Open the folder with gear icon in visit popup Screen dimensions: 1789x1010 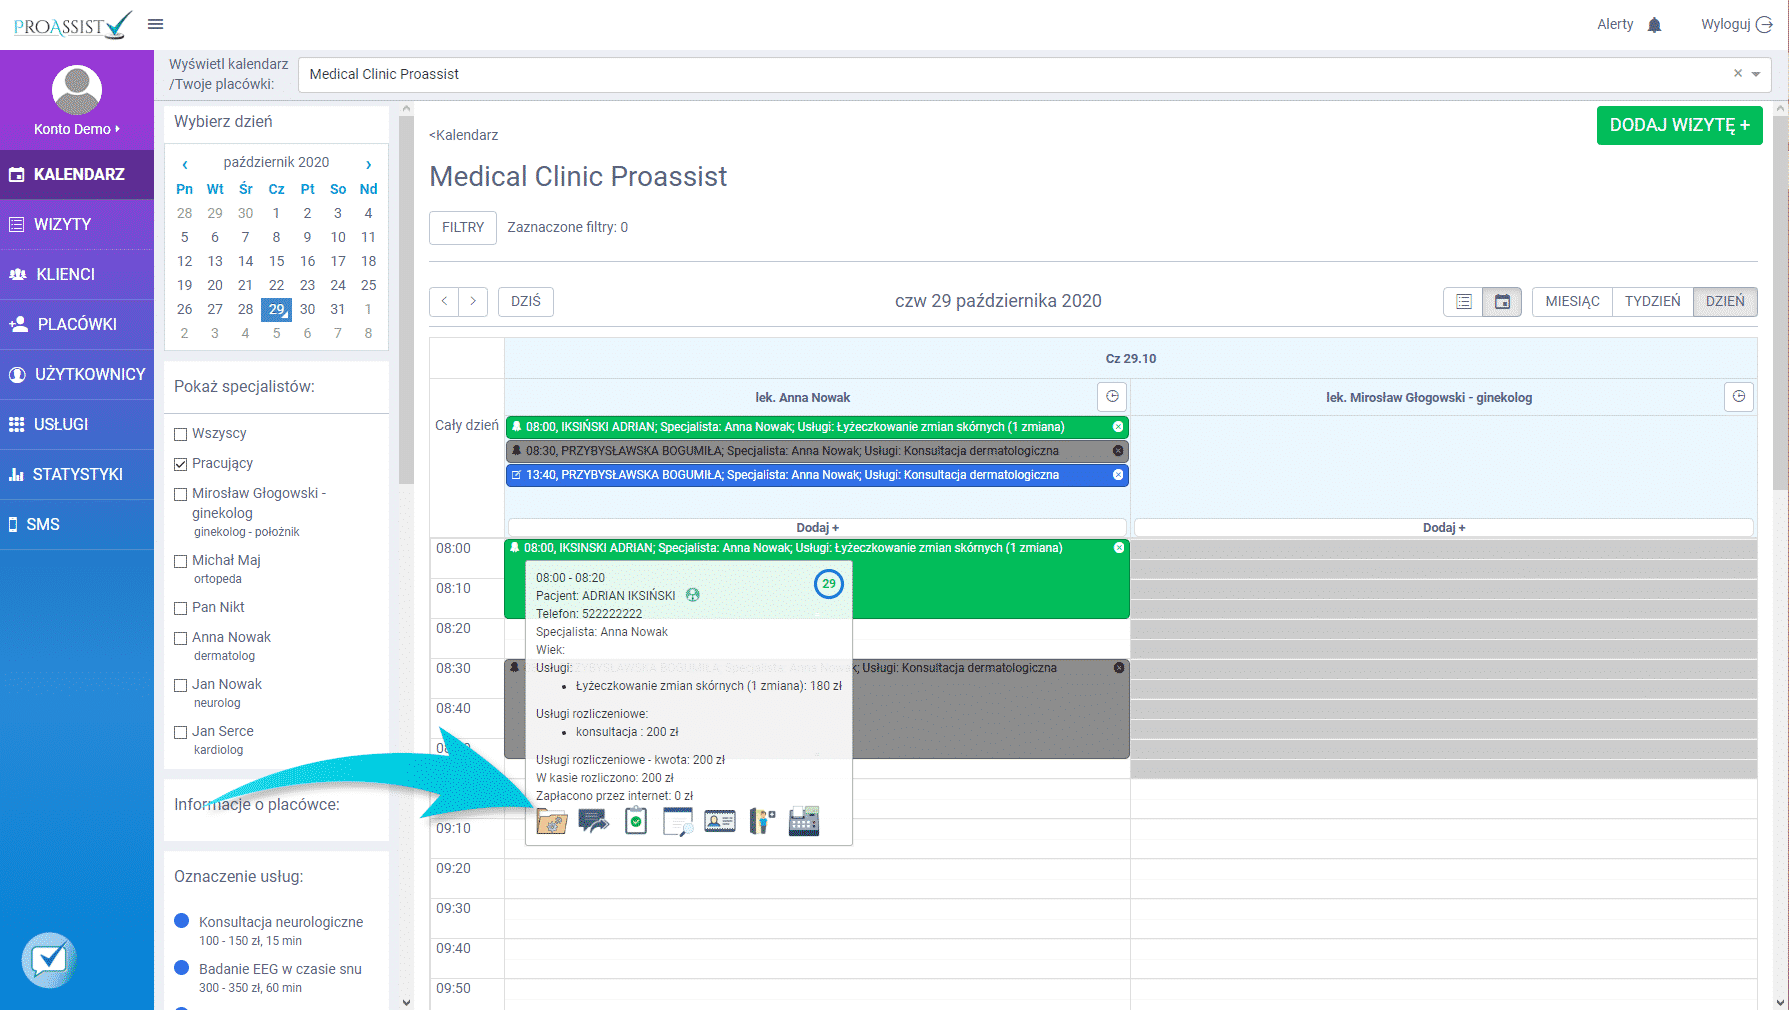(552, 821)
